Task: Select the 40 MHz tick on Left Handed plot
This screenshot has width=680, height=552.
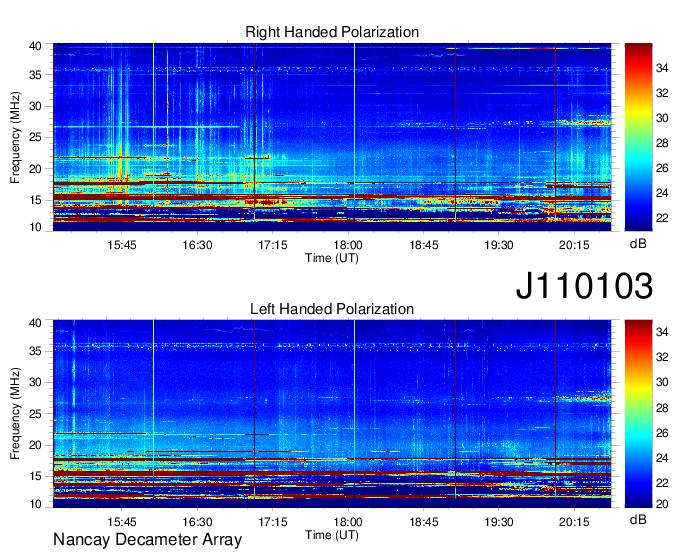Action: tap(36, 323)
